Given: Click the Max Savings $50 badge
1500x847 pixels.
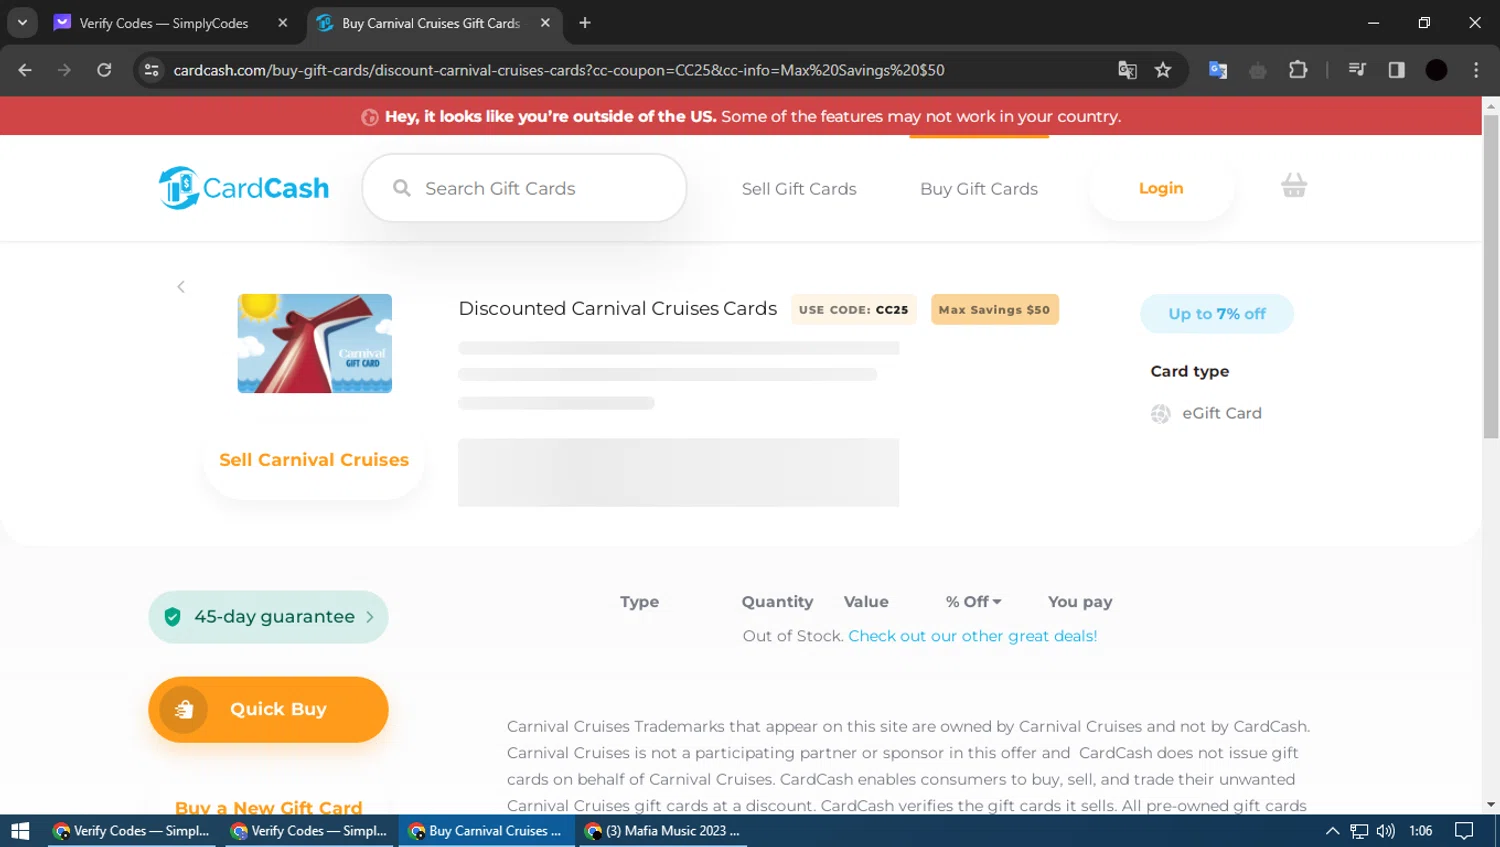Looking at the screenshot, I should coord(995,310).
